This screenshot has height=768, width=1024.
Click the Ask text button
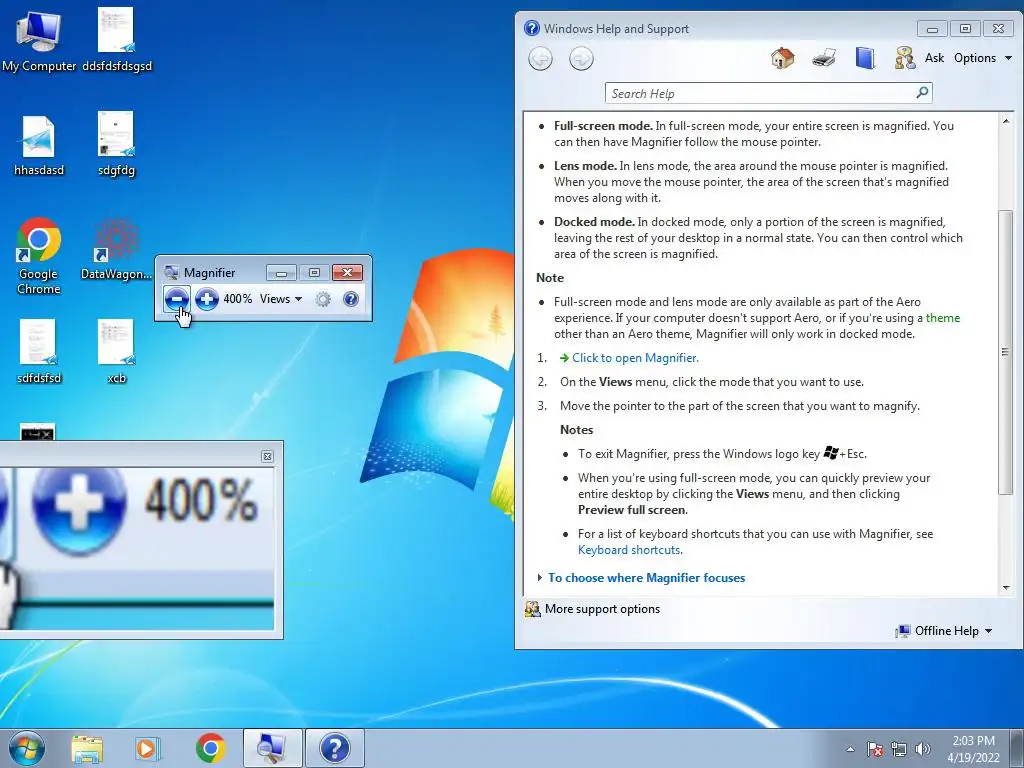pyautogui.click(x=934, y=58)
